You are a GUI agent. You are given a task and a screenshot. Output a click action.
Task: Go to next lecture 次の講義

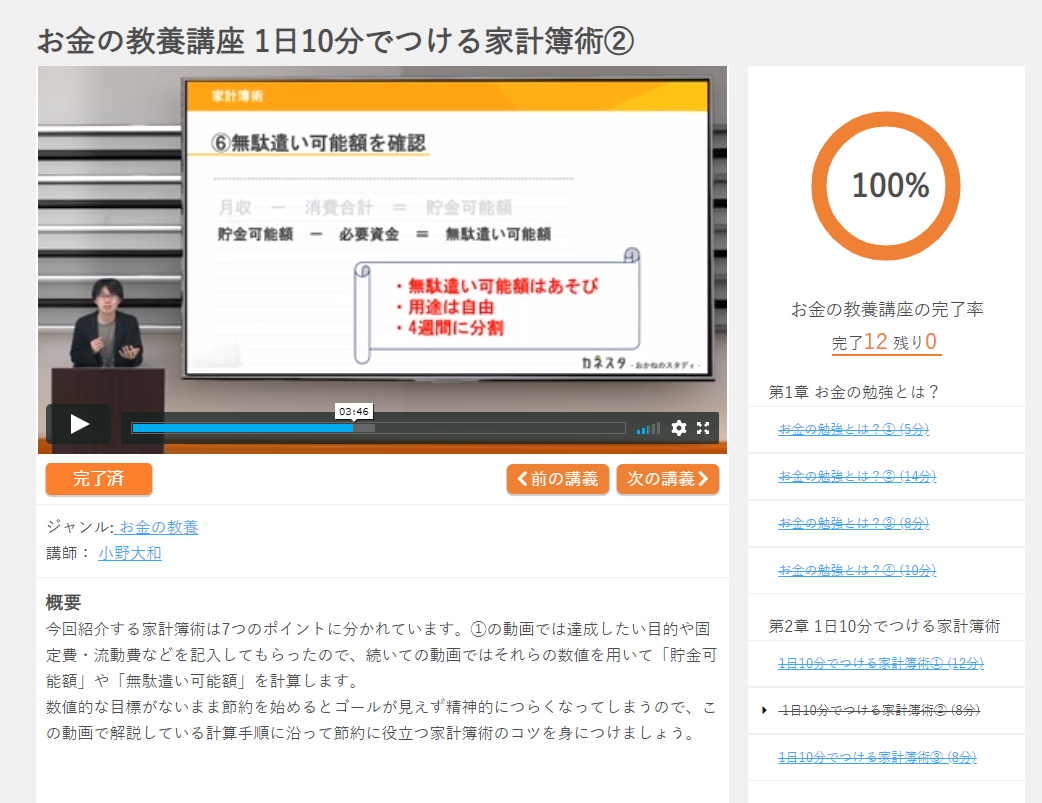point(667,479)
